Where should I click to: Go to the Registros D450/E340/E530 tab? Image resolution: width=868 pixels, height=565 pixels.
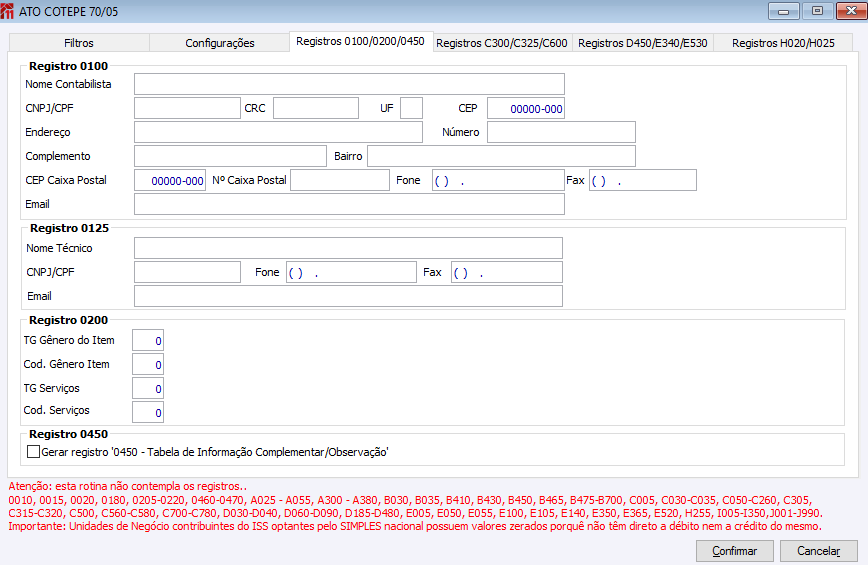pyautogui.click(x=643, y=43)
